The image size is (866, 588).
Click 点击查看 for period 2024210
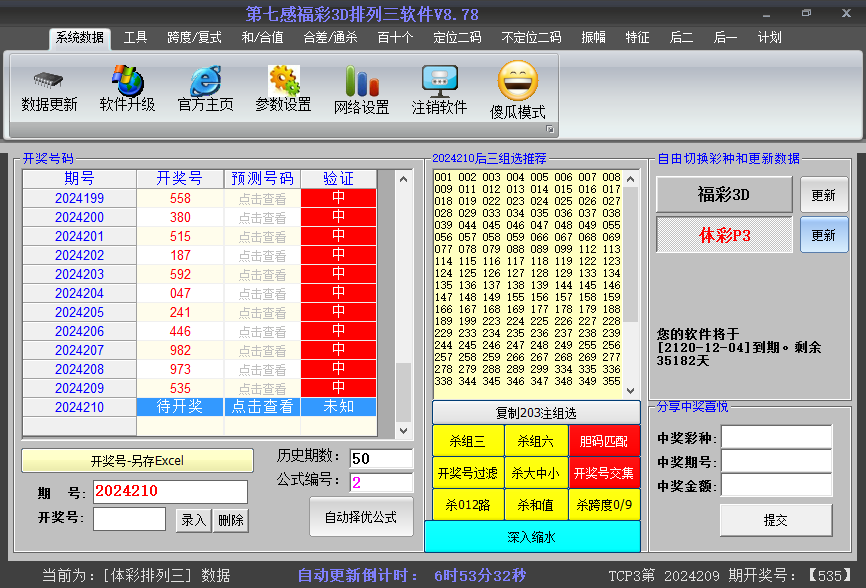[262, 407]
